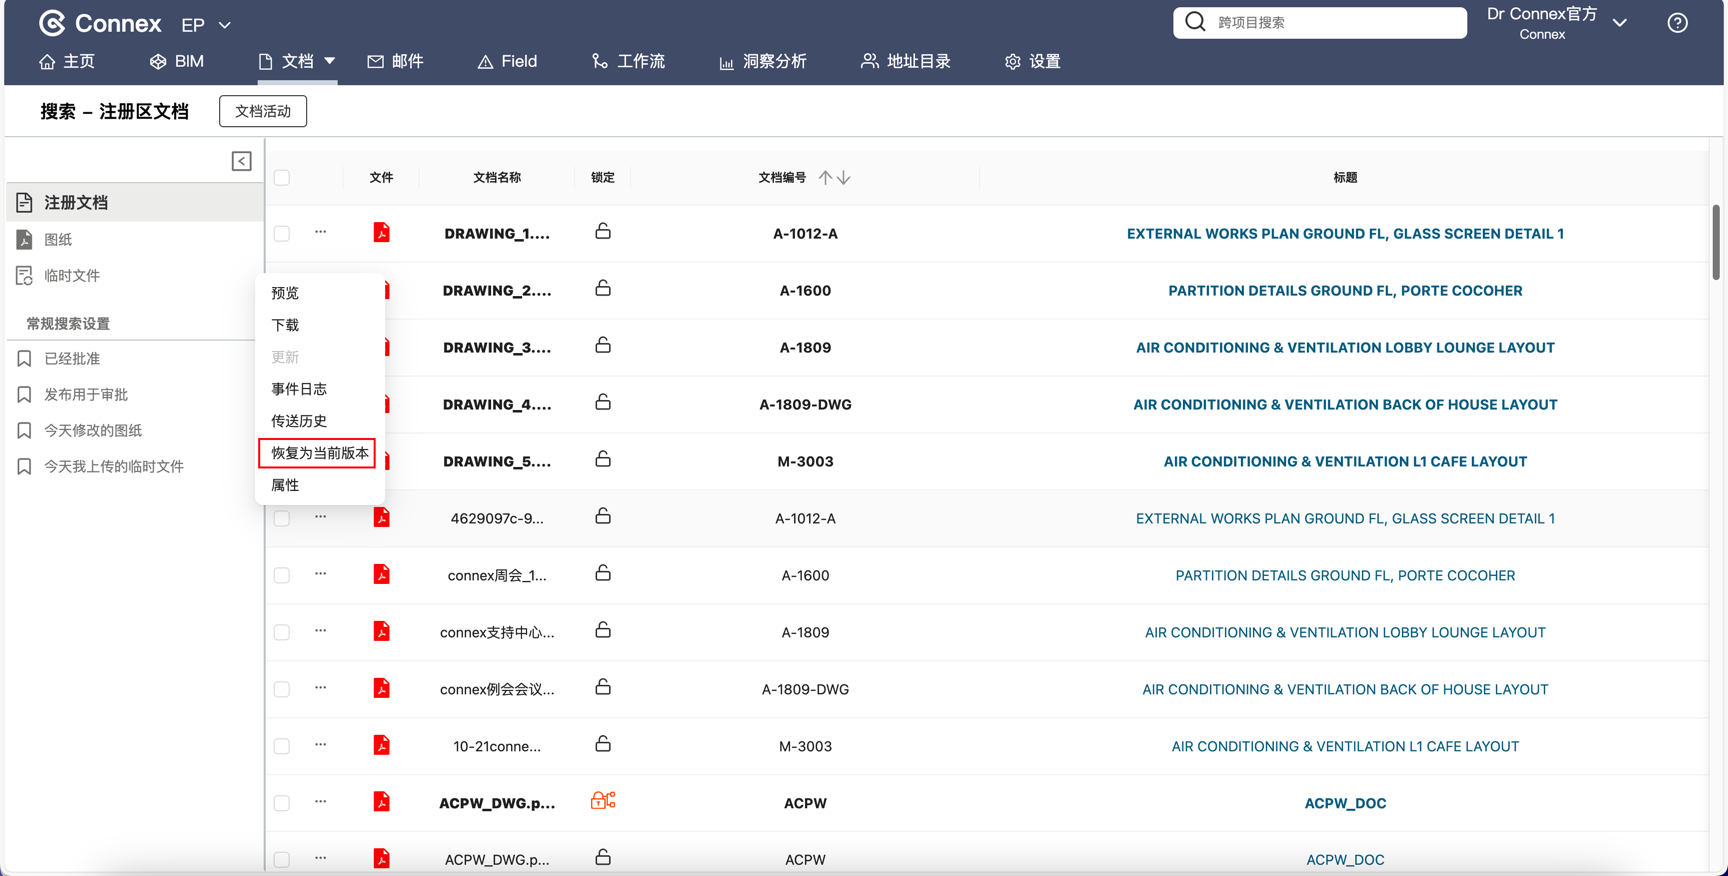Select checkbox for connex支持中心 row
The width and height of the screenshot is (1728, 876).
click(282, 632)
